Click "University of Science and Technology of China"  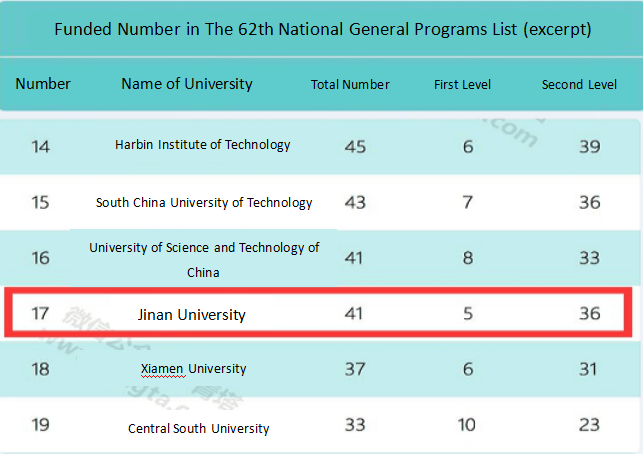tap(204, 260)
